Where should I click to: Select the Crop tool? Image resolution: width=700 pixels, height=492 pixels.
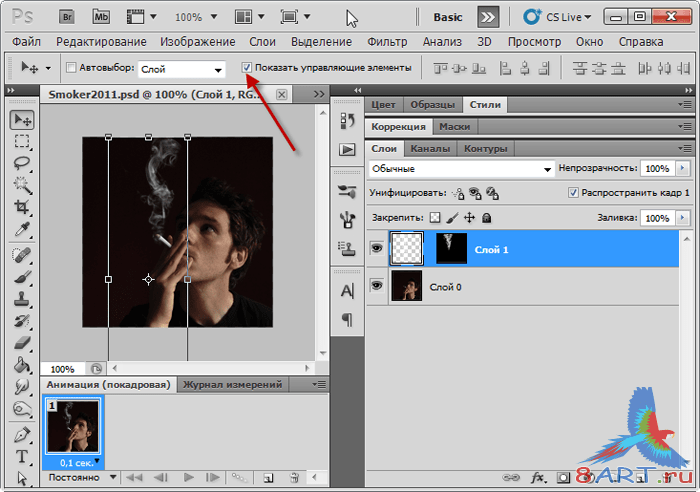[21, 208]
